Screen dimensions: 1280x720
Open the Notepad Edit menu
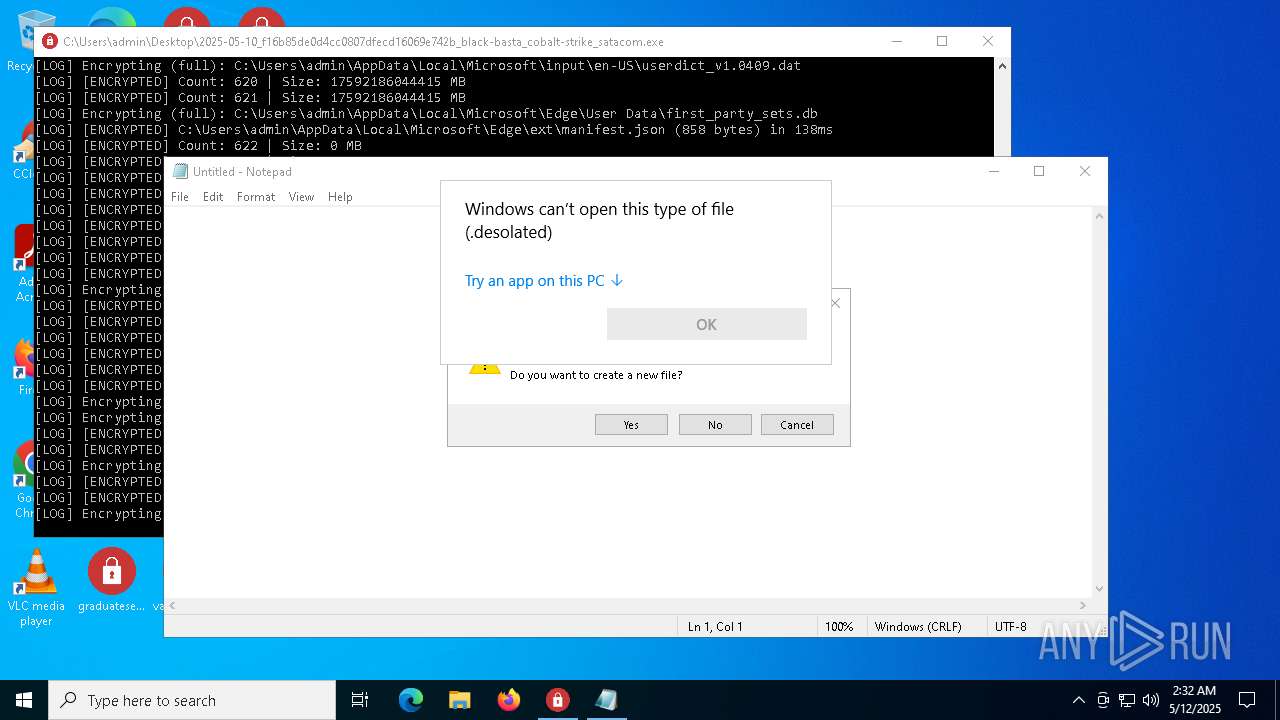pos(213,197)
